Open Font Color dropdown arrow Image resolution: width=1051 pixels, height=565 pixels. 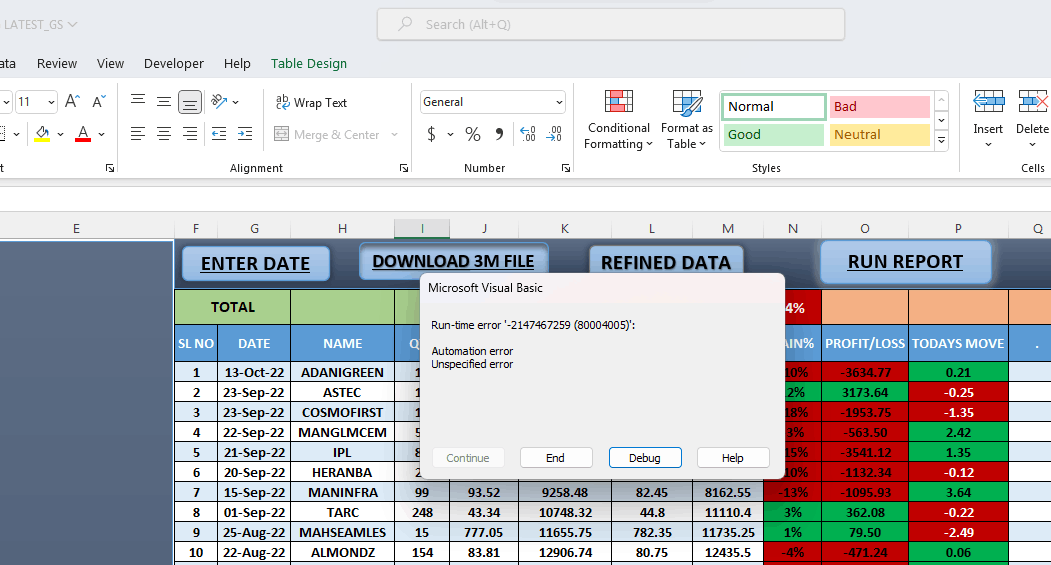[x=101, y=134]
